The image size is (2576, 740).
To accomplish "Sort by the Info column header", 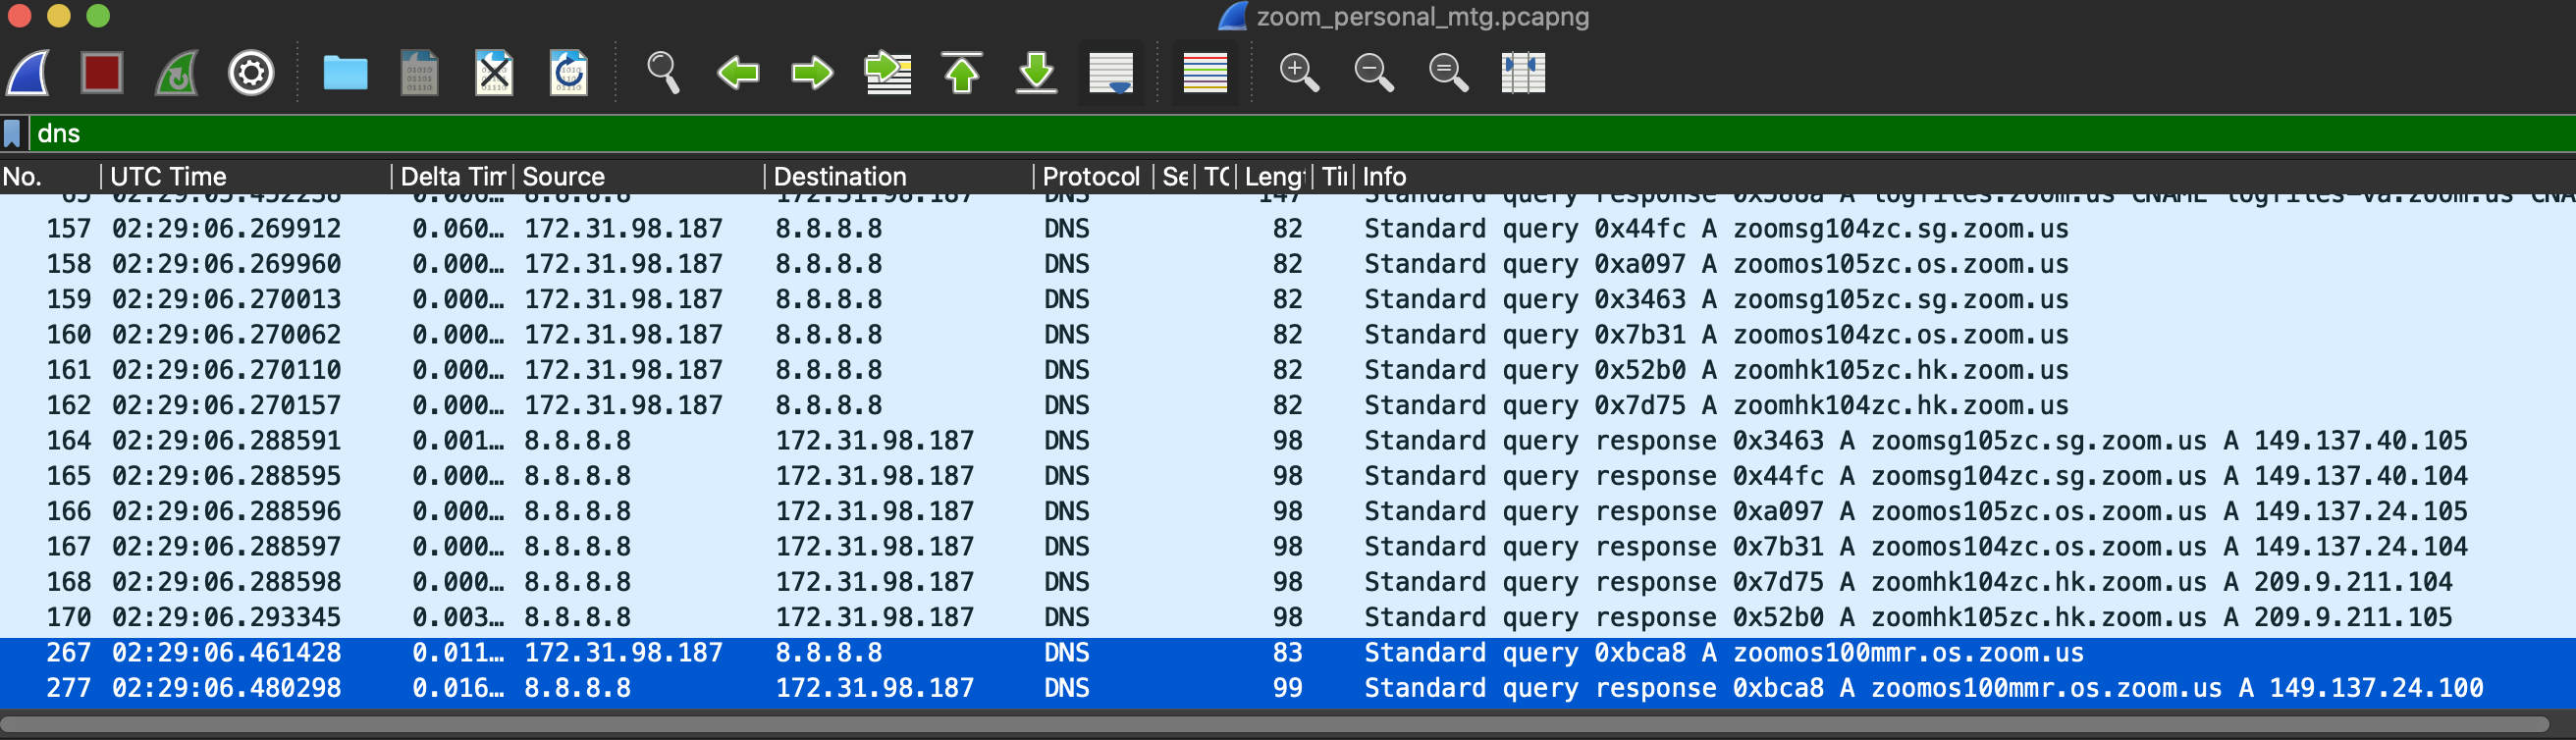I will pos(1964,177).
